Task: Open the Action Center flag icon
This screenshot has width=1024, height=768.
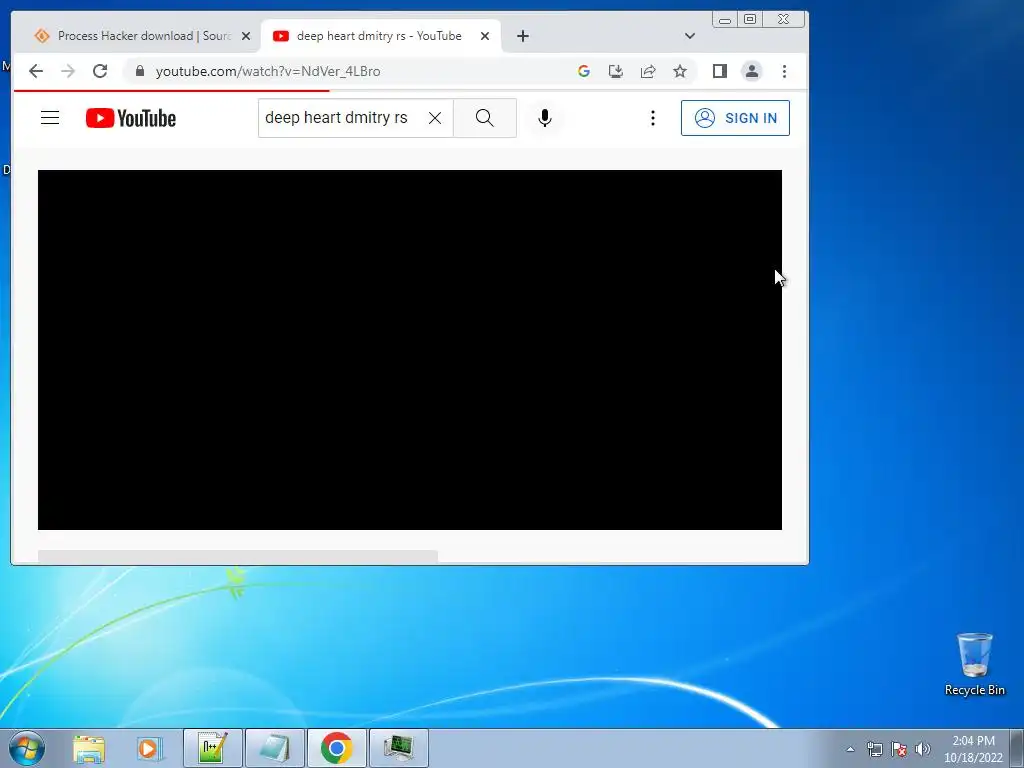Action: 899,749
